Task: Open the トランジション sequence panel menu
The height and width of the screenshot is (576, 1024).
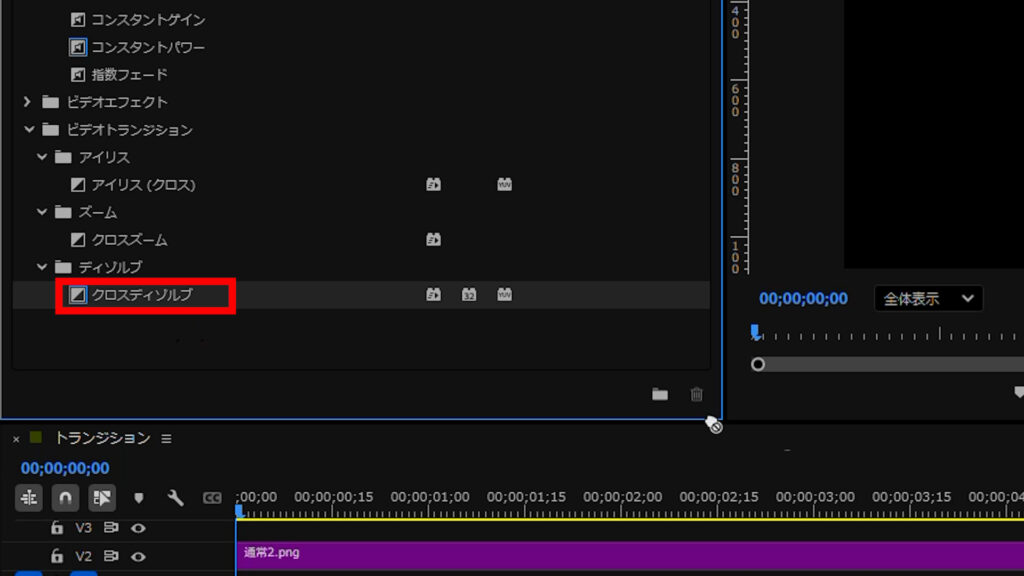Action: [x=167, y=438]
